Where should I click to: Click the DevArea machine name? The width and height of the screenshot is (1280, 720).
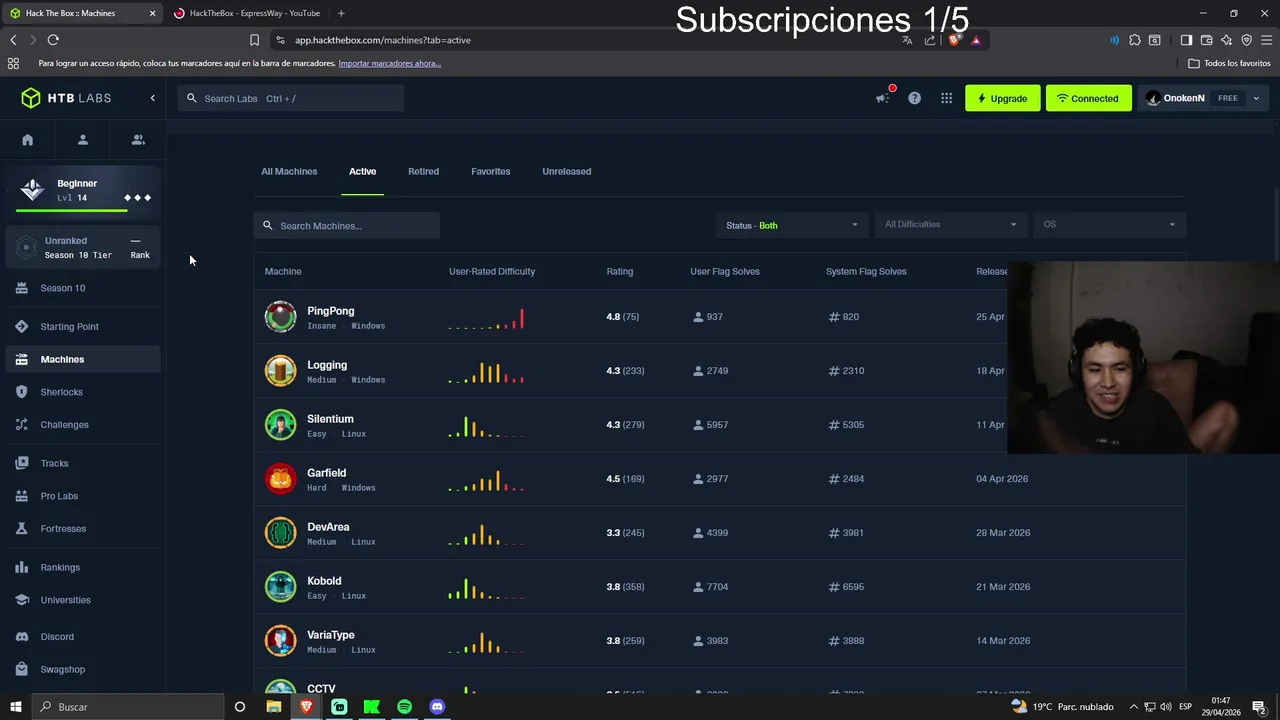point(328,527)
